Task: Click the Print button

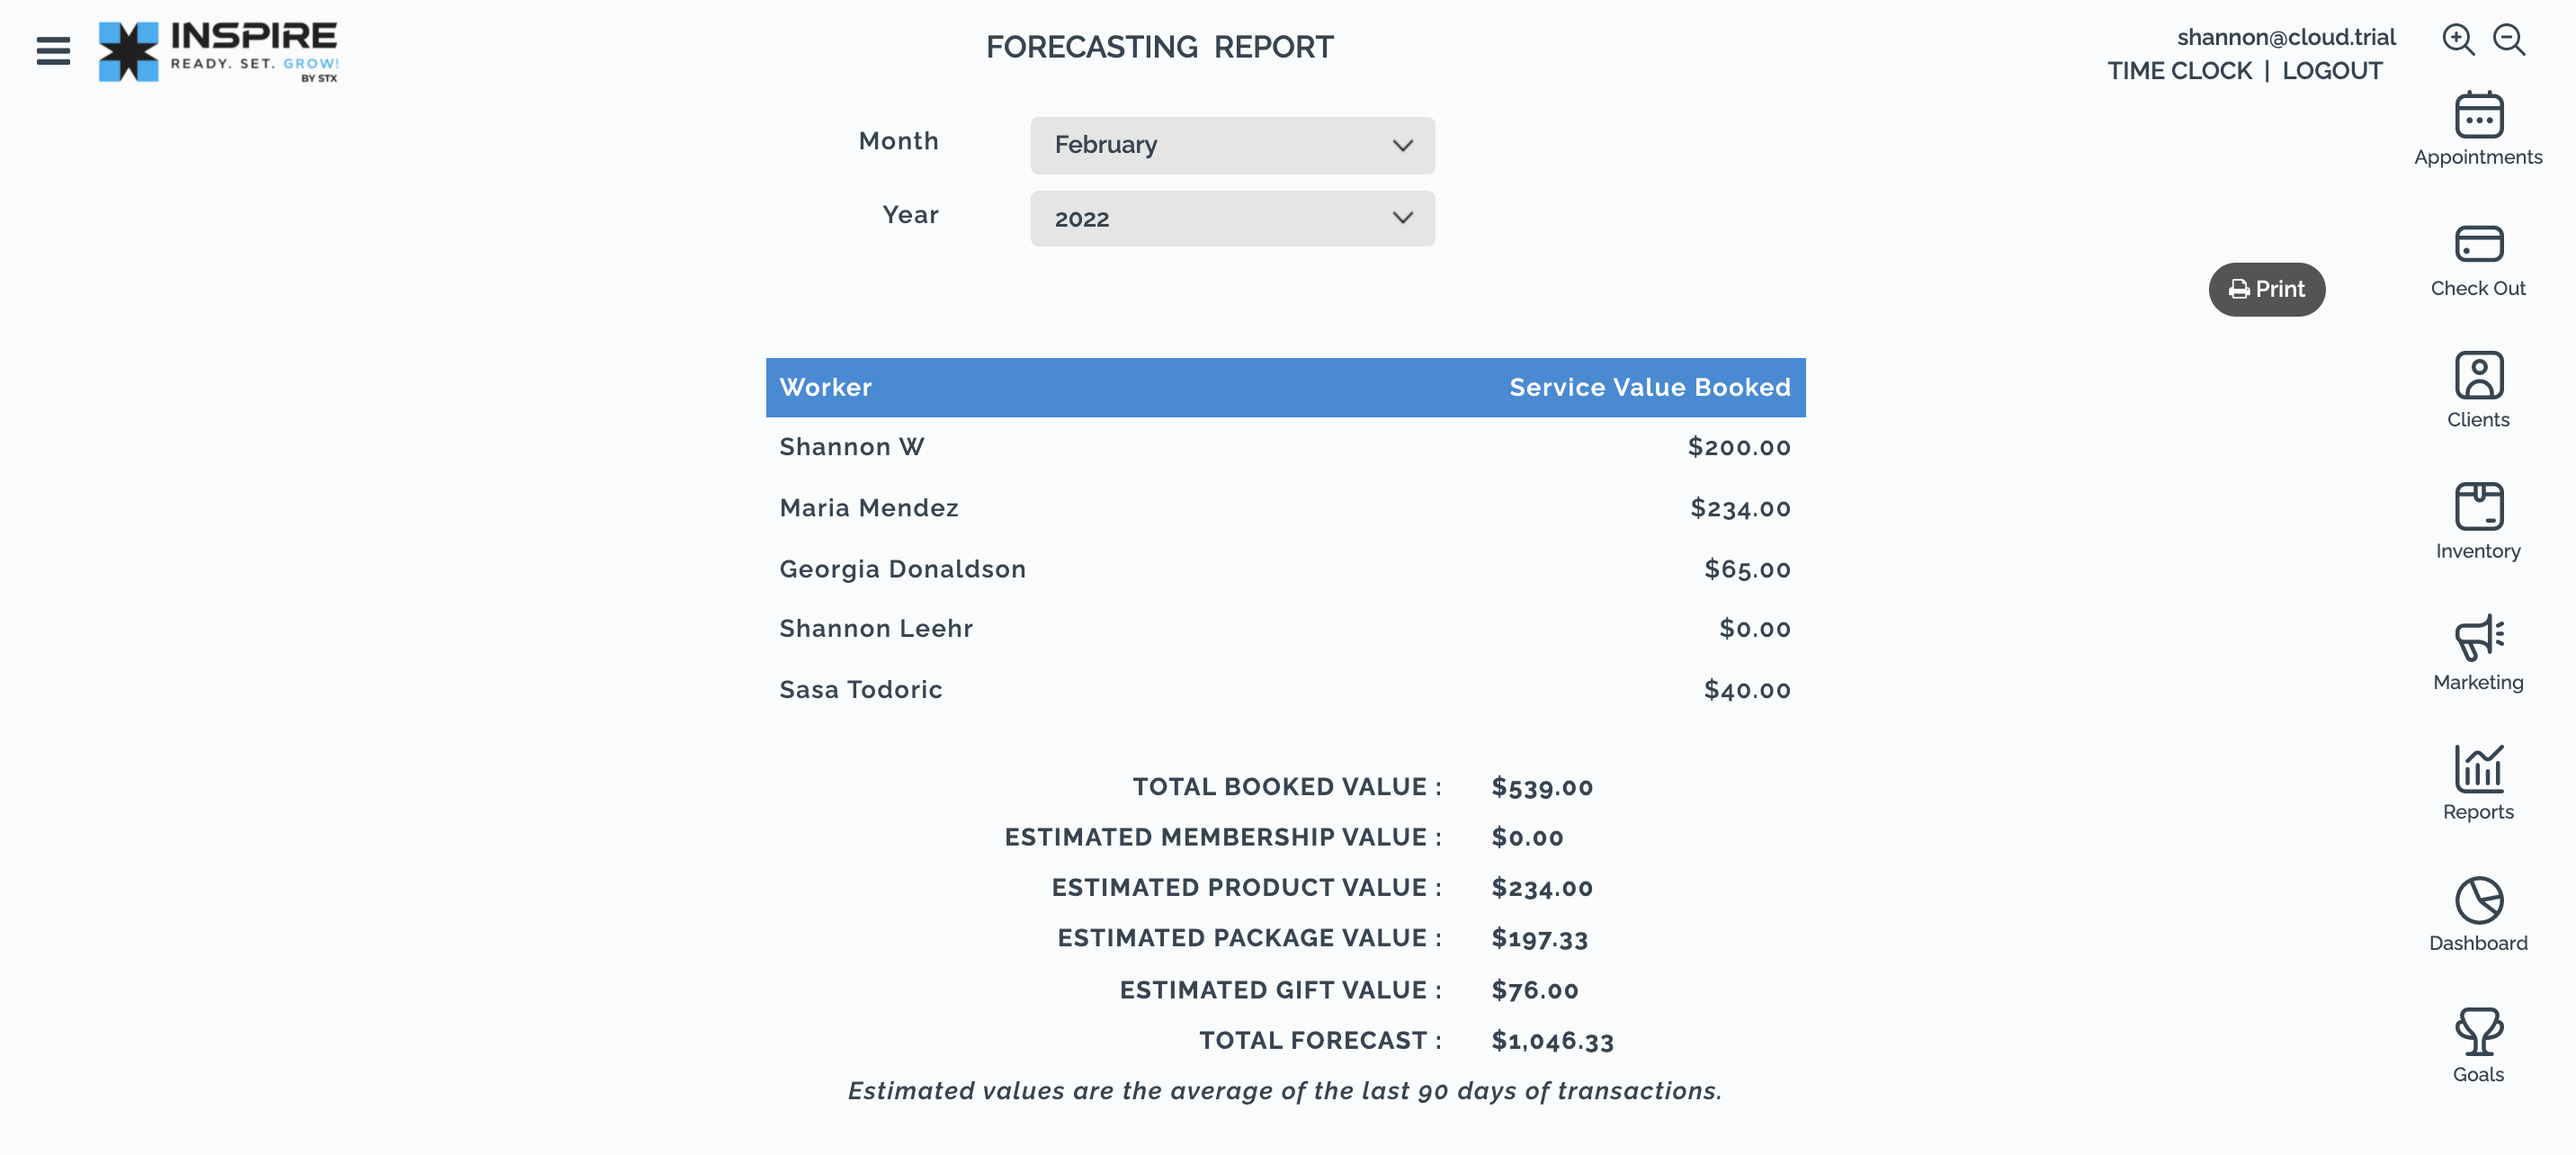Action: point(2266,289)
